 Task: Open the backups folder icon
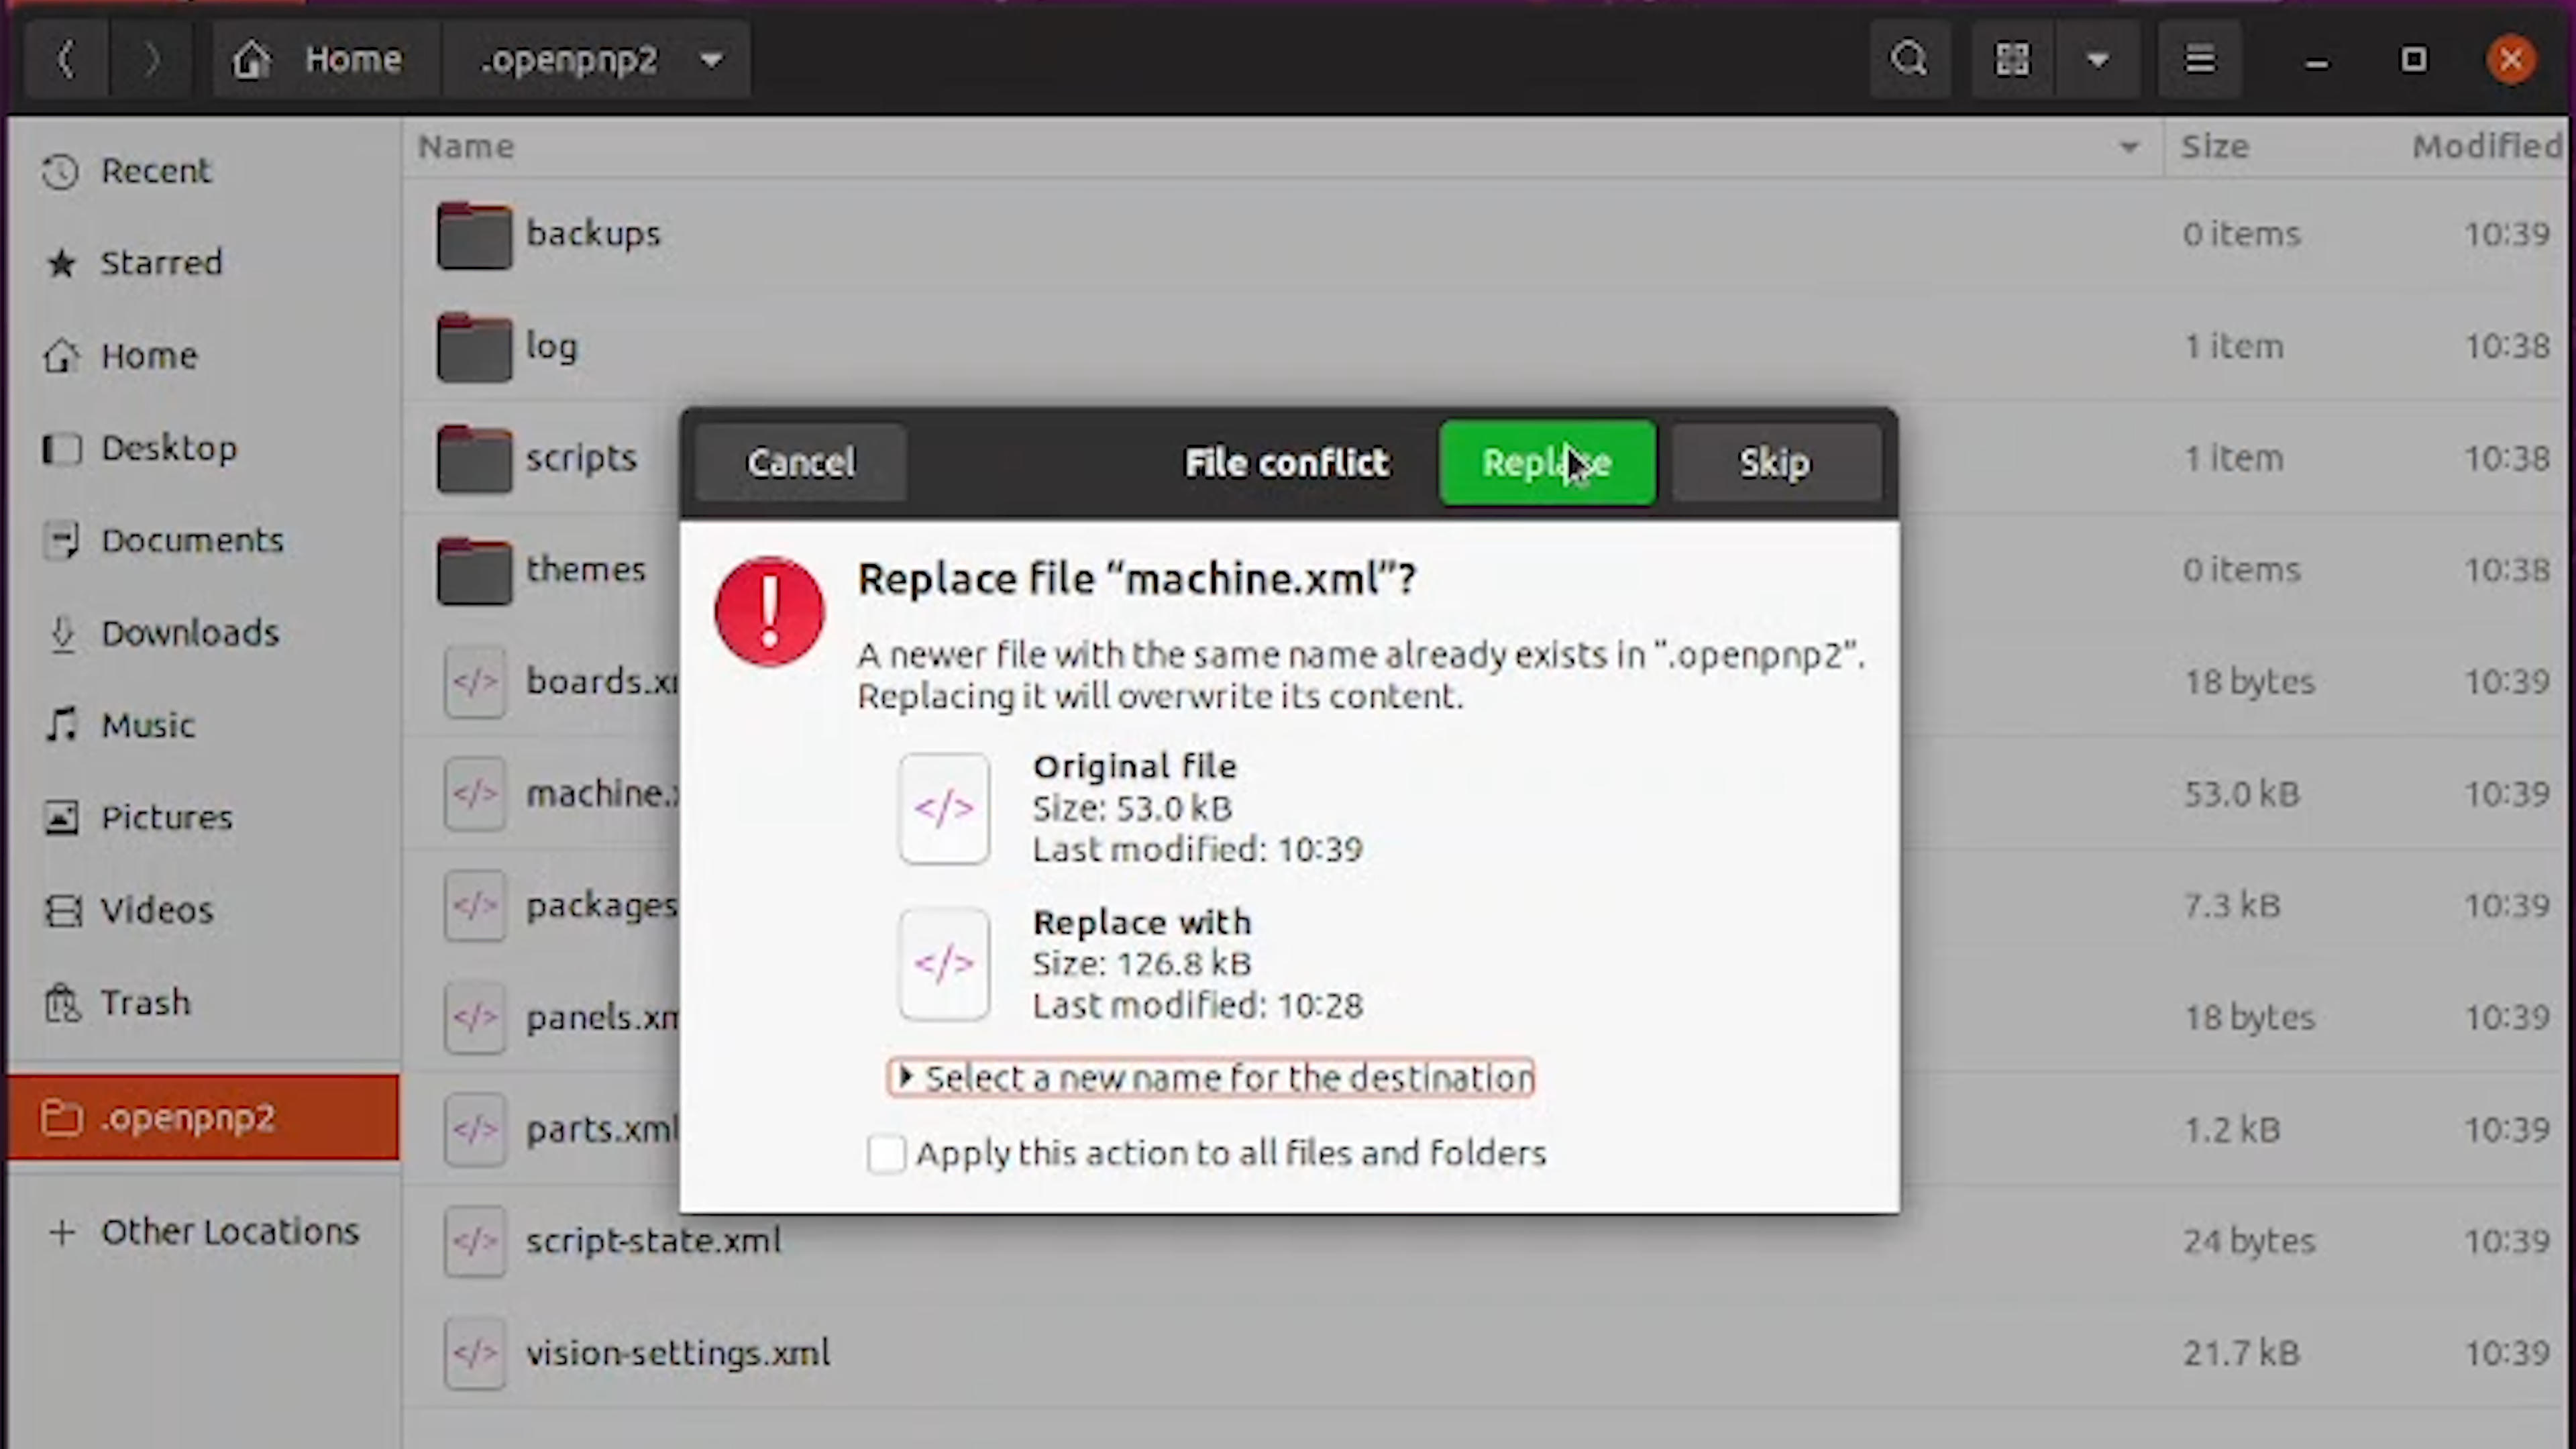474,236
